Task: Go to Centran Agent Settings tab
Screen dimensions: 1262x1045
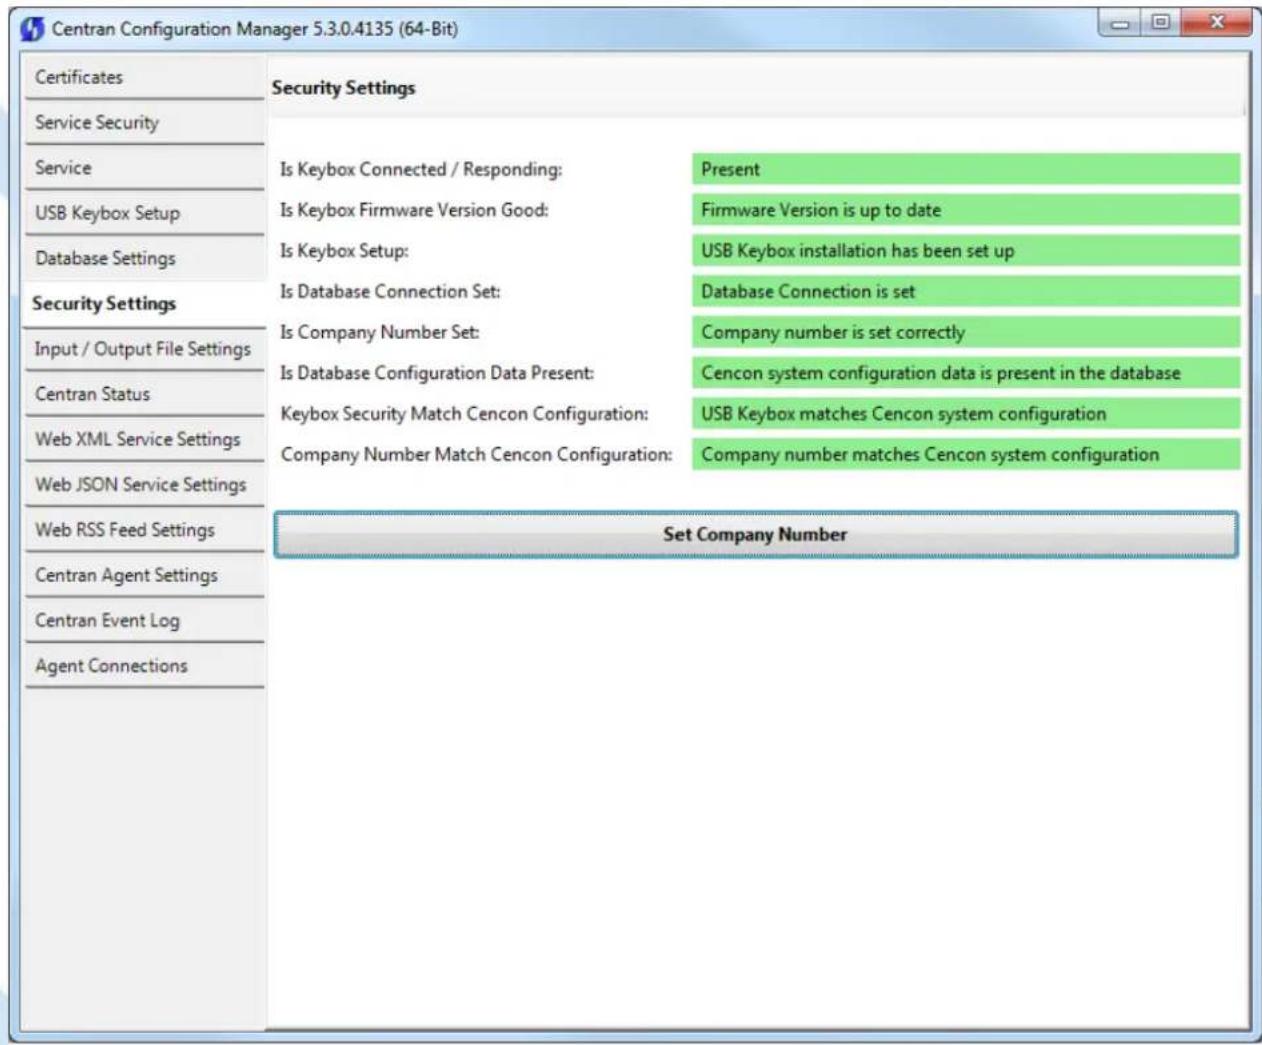Action: (144, 575)
